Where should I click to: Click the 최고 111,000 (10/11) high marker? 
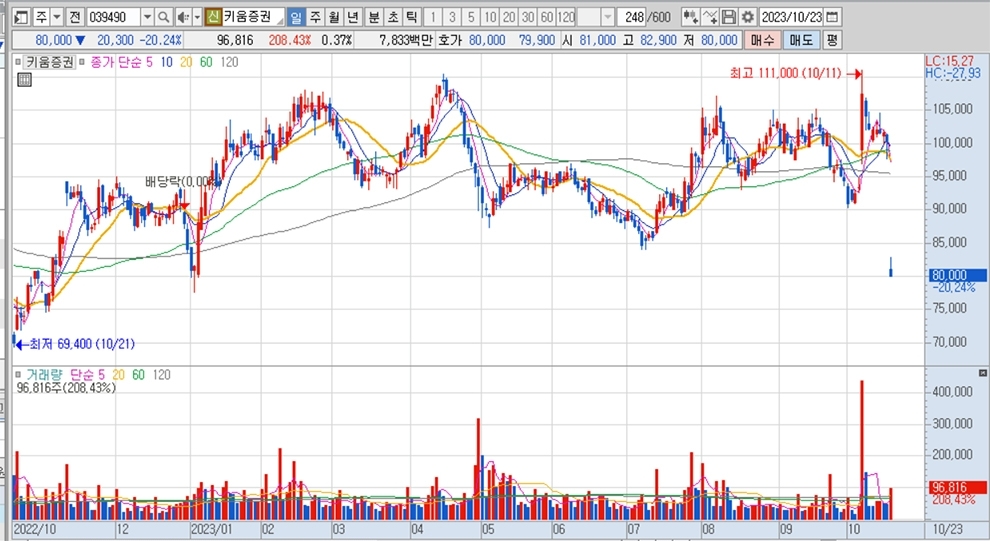(x=785, y=73)
